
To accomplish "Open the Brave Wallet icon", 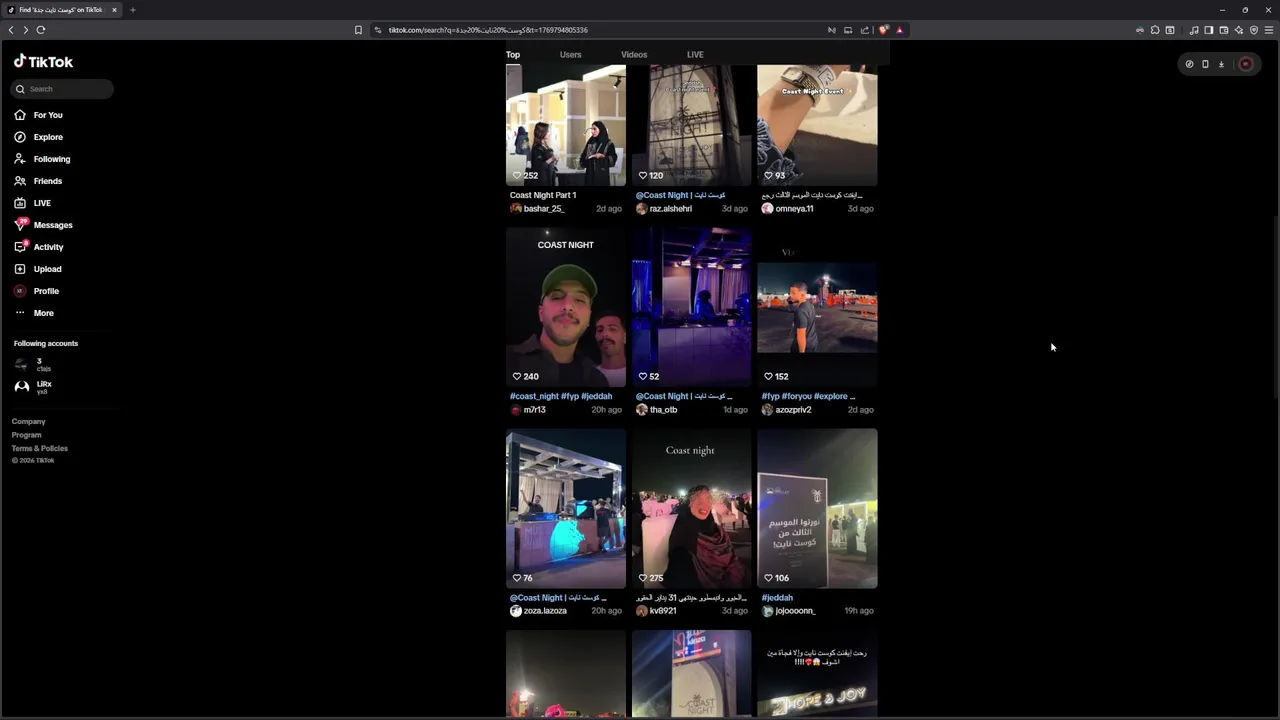I will click(1223, 30).
